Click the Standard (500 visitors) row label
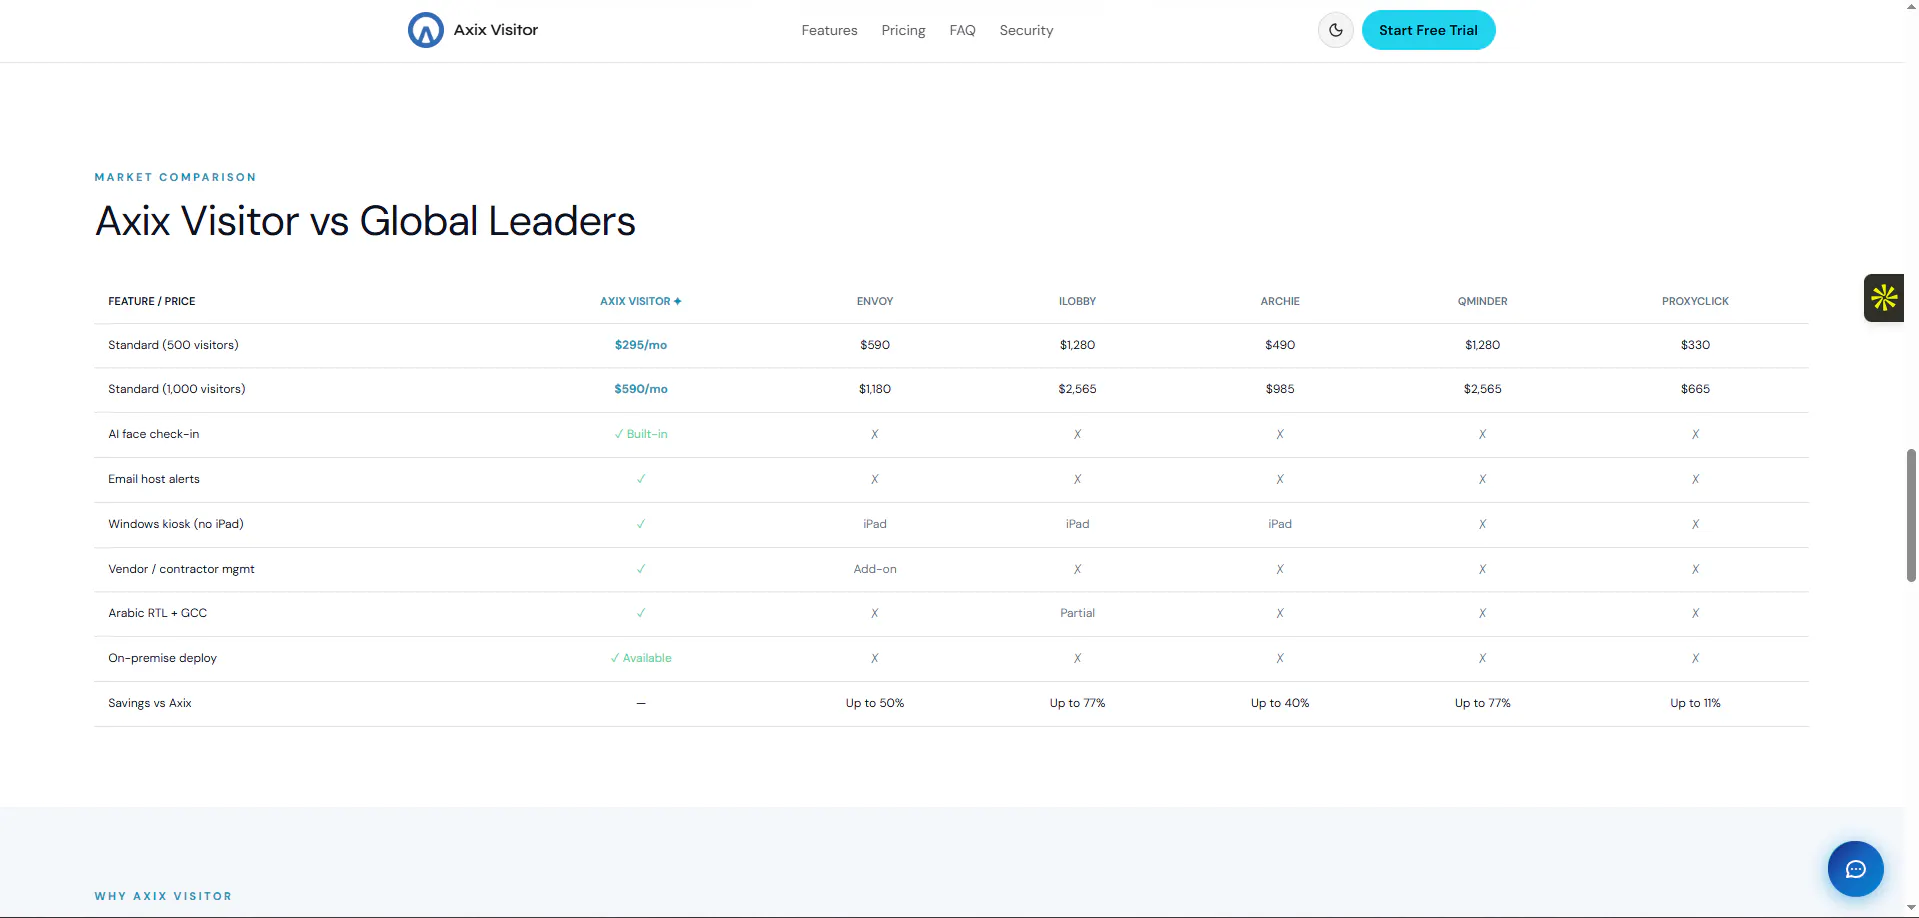1919x918 pixels. [x=173, y=345]
